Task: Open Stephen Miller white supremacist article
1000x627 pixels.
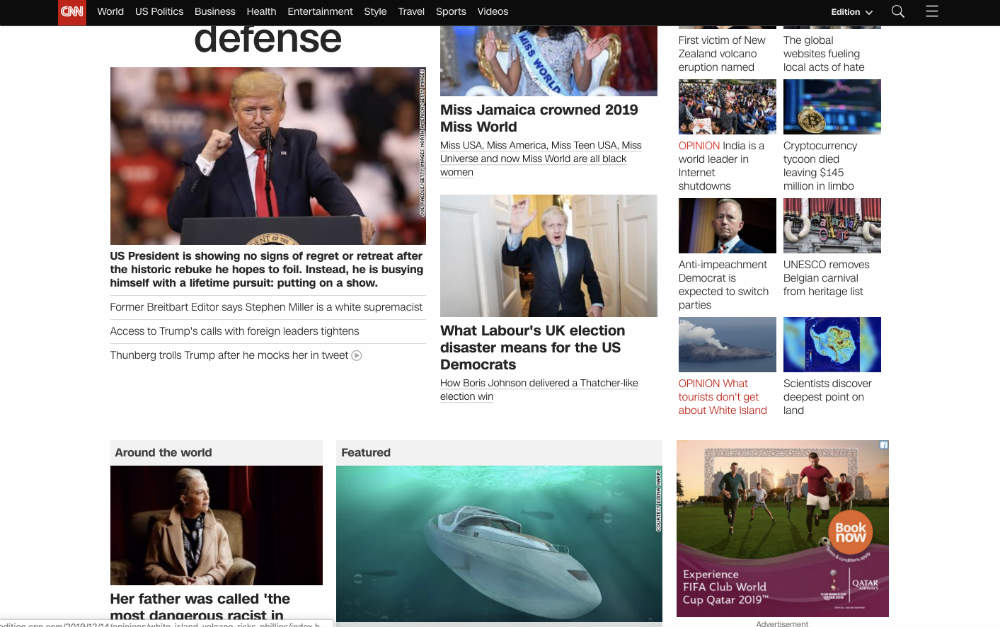Action: (x=266, y=307)
